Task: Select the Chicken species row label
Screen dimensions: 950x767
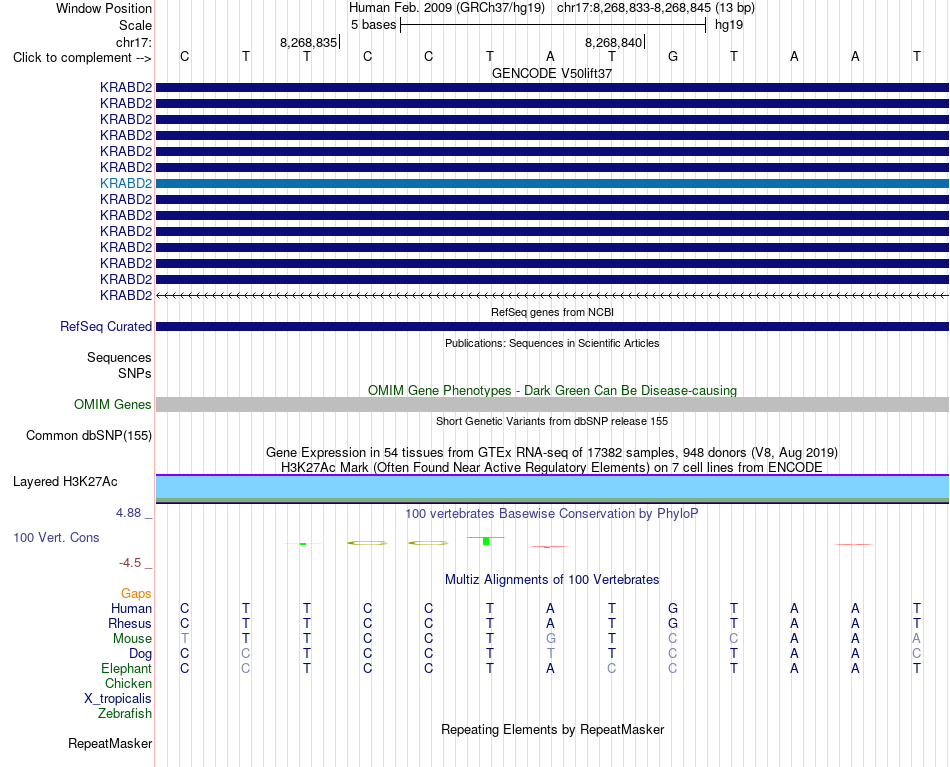Action: [128, 683]
